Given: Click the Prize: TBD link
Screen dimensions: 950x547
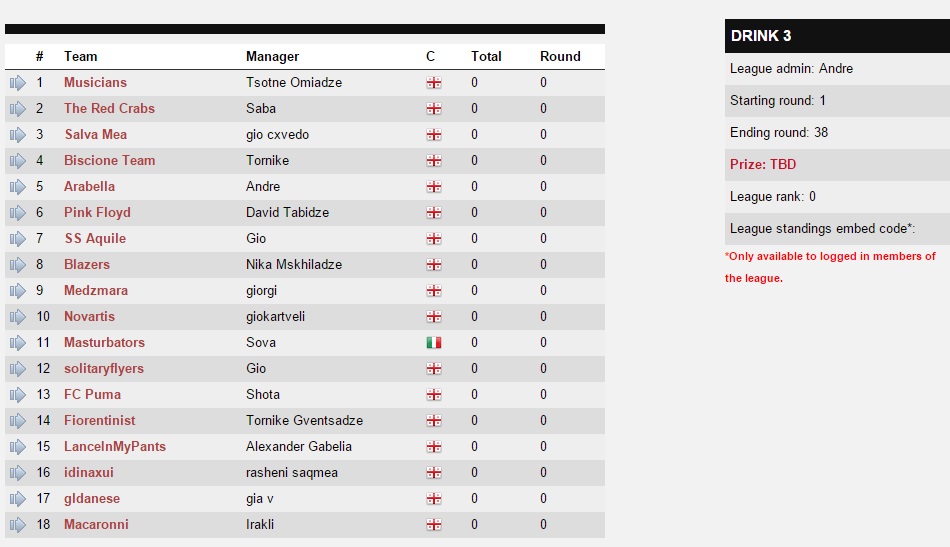Looking at the screenshot, I should pos(763,164).
